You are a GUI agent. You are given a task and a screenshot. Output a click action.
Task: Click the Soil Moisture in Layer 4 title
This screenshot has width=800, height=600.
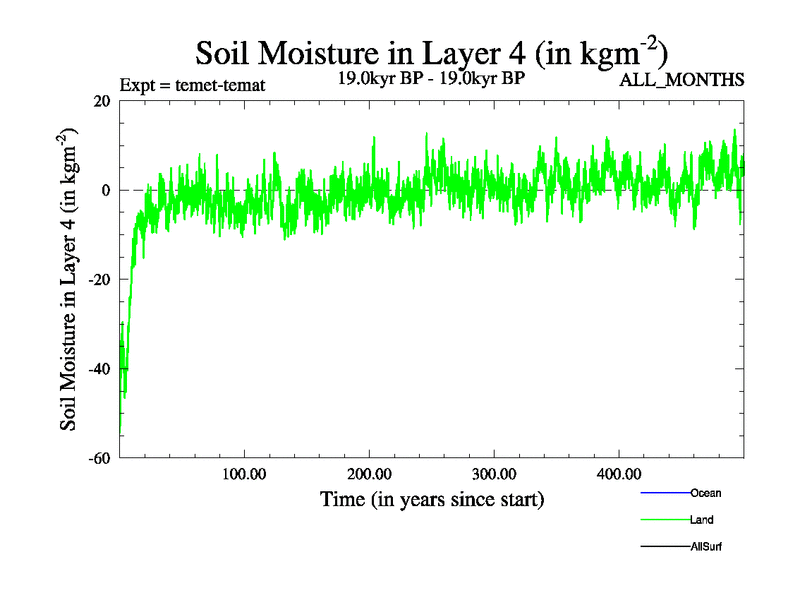pos(431,50)
